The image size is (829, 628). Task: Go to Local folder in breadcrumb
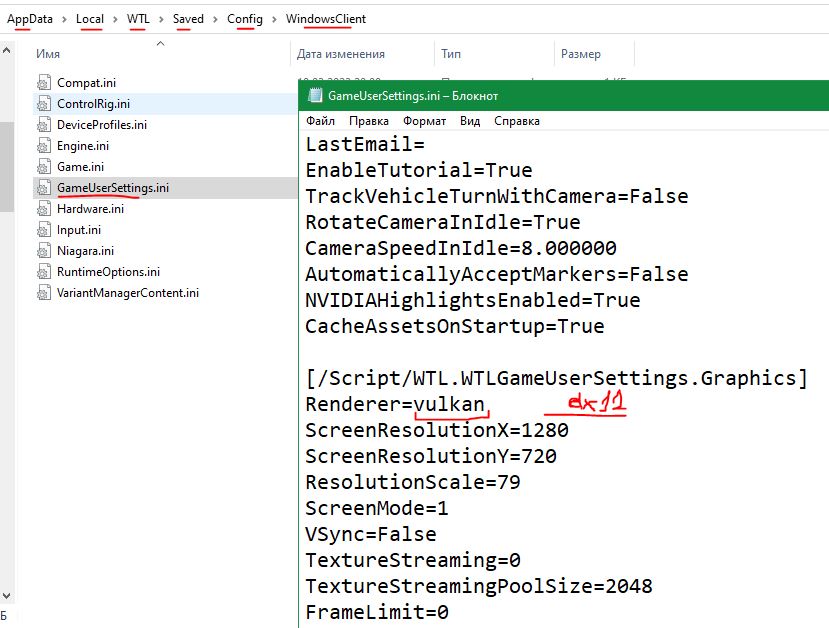point(90,19)
